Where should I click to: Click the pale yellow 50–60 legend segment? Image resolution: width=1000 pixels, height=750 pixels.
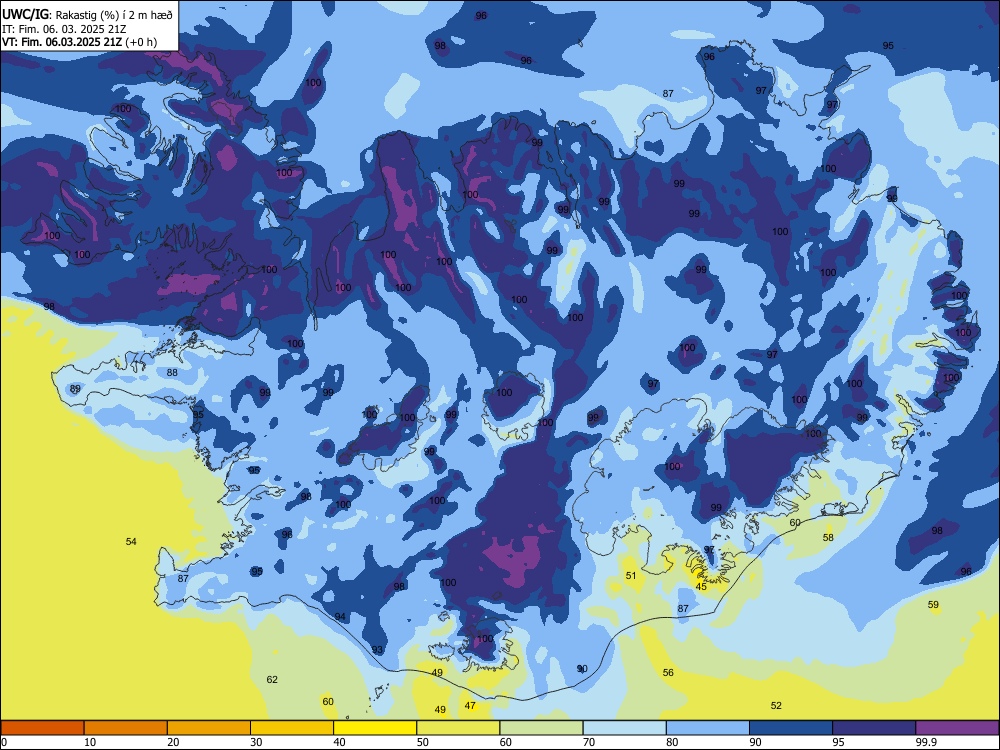(459, 728)
